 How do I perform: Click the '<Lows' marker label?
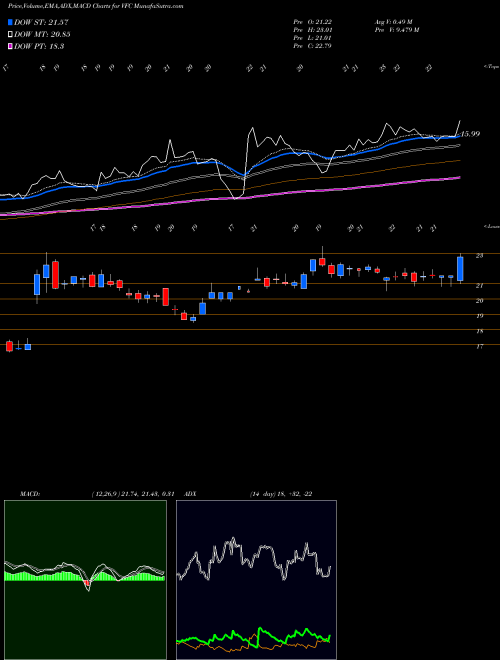coord(491,226)
